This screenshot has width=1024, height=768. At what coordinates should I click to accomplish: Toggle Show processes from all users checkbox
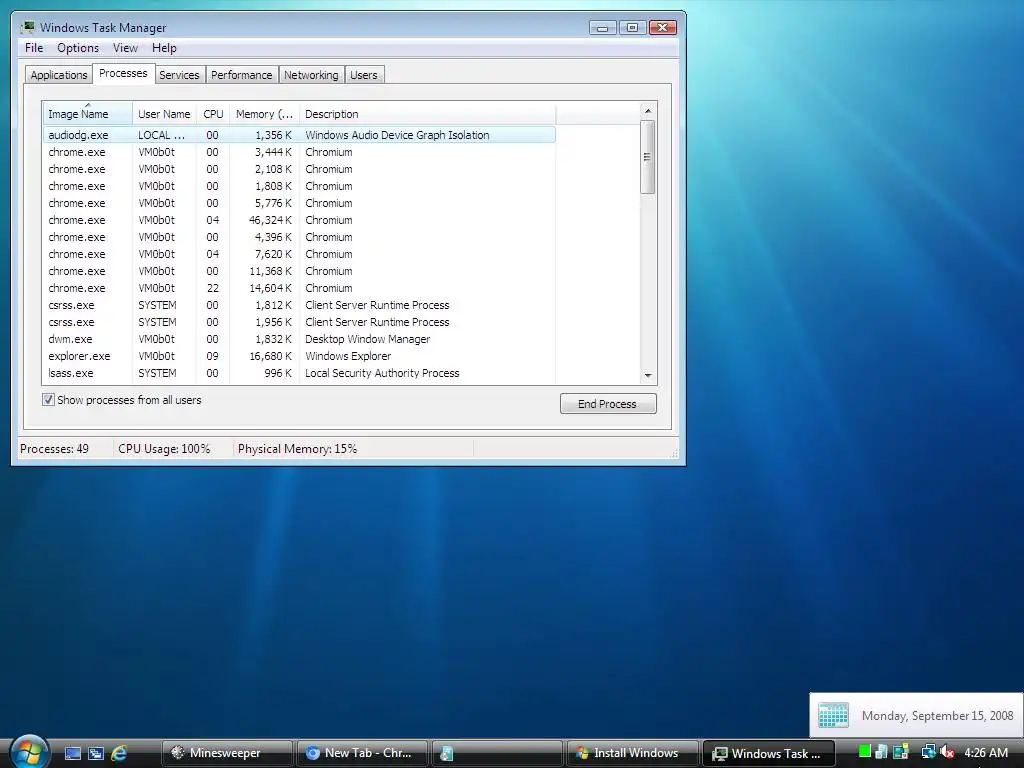tap(48, 400)
